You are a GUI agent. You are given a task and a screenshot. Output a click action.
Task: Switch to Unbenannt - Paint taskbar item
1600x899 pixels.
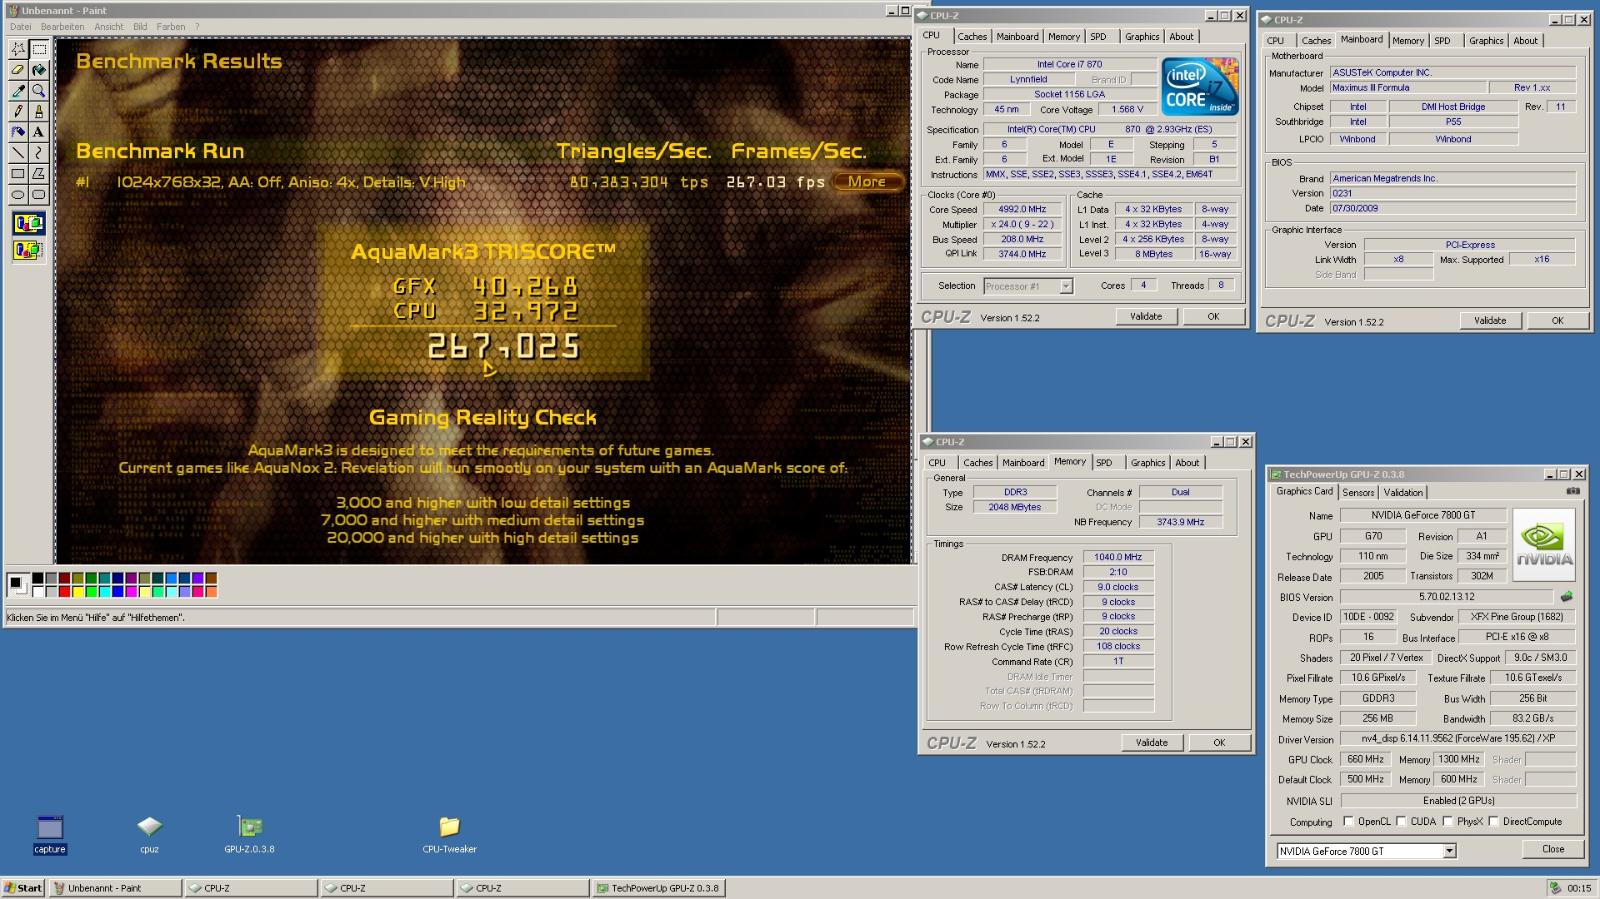click(115, 887)
